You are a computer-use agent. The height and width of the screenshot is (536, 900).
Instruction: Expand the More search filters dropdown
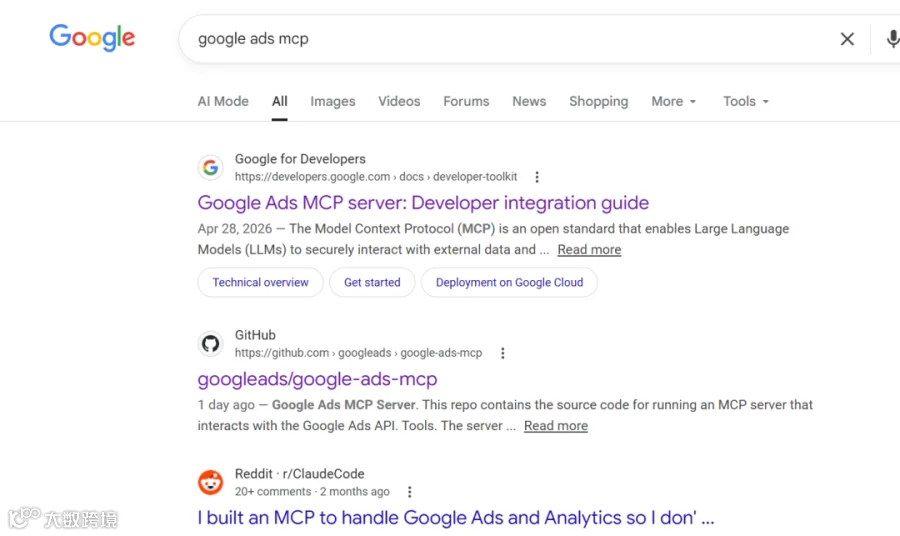coord(673,102)
